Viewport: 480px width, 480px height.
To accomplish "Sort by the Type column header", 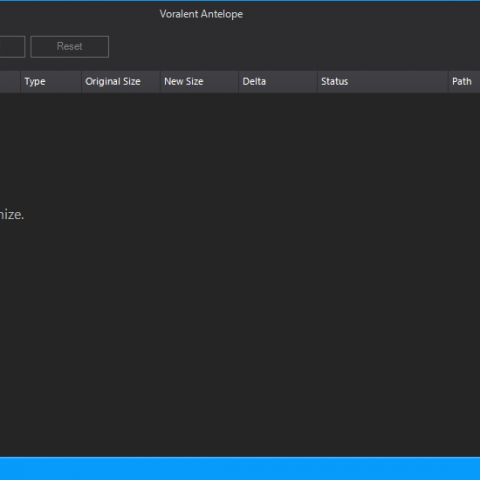I will coord(51,82).
